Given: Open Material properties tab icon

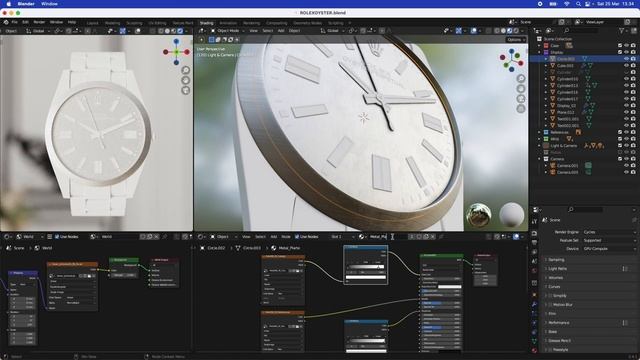Looking at the screenshot, I should click(534, 350).
